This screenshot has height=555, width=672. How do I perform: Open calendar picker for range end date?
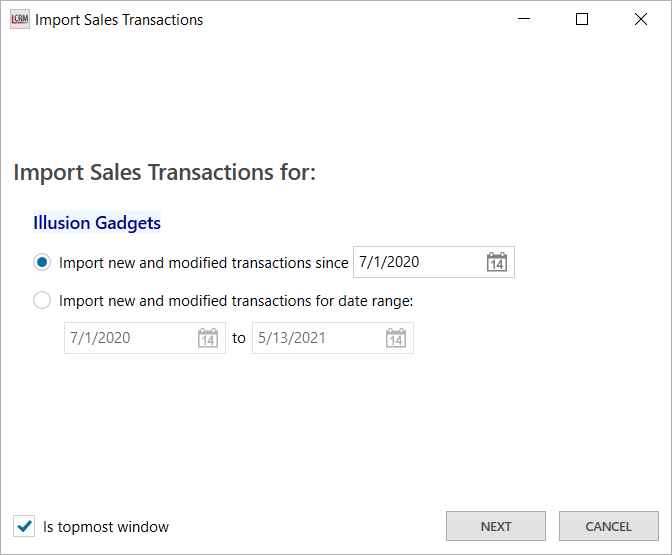coord(396,338)
